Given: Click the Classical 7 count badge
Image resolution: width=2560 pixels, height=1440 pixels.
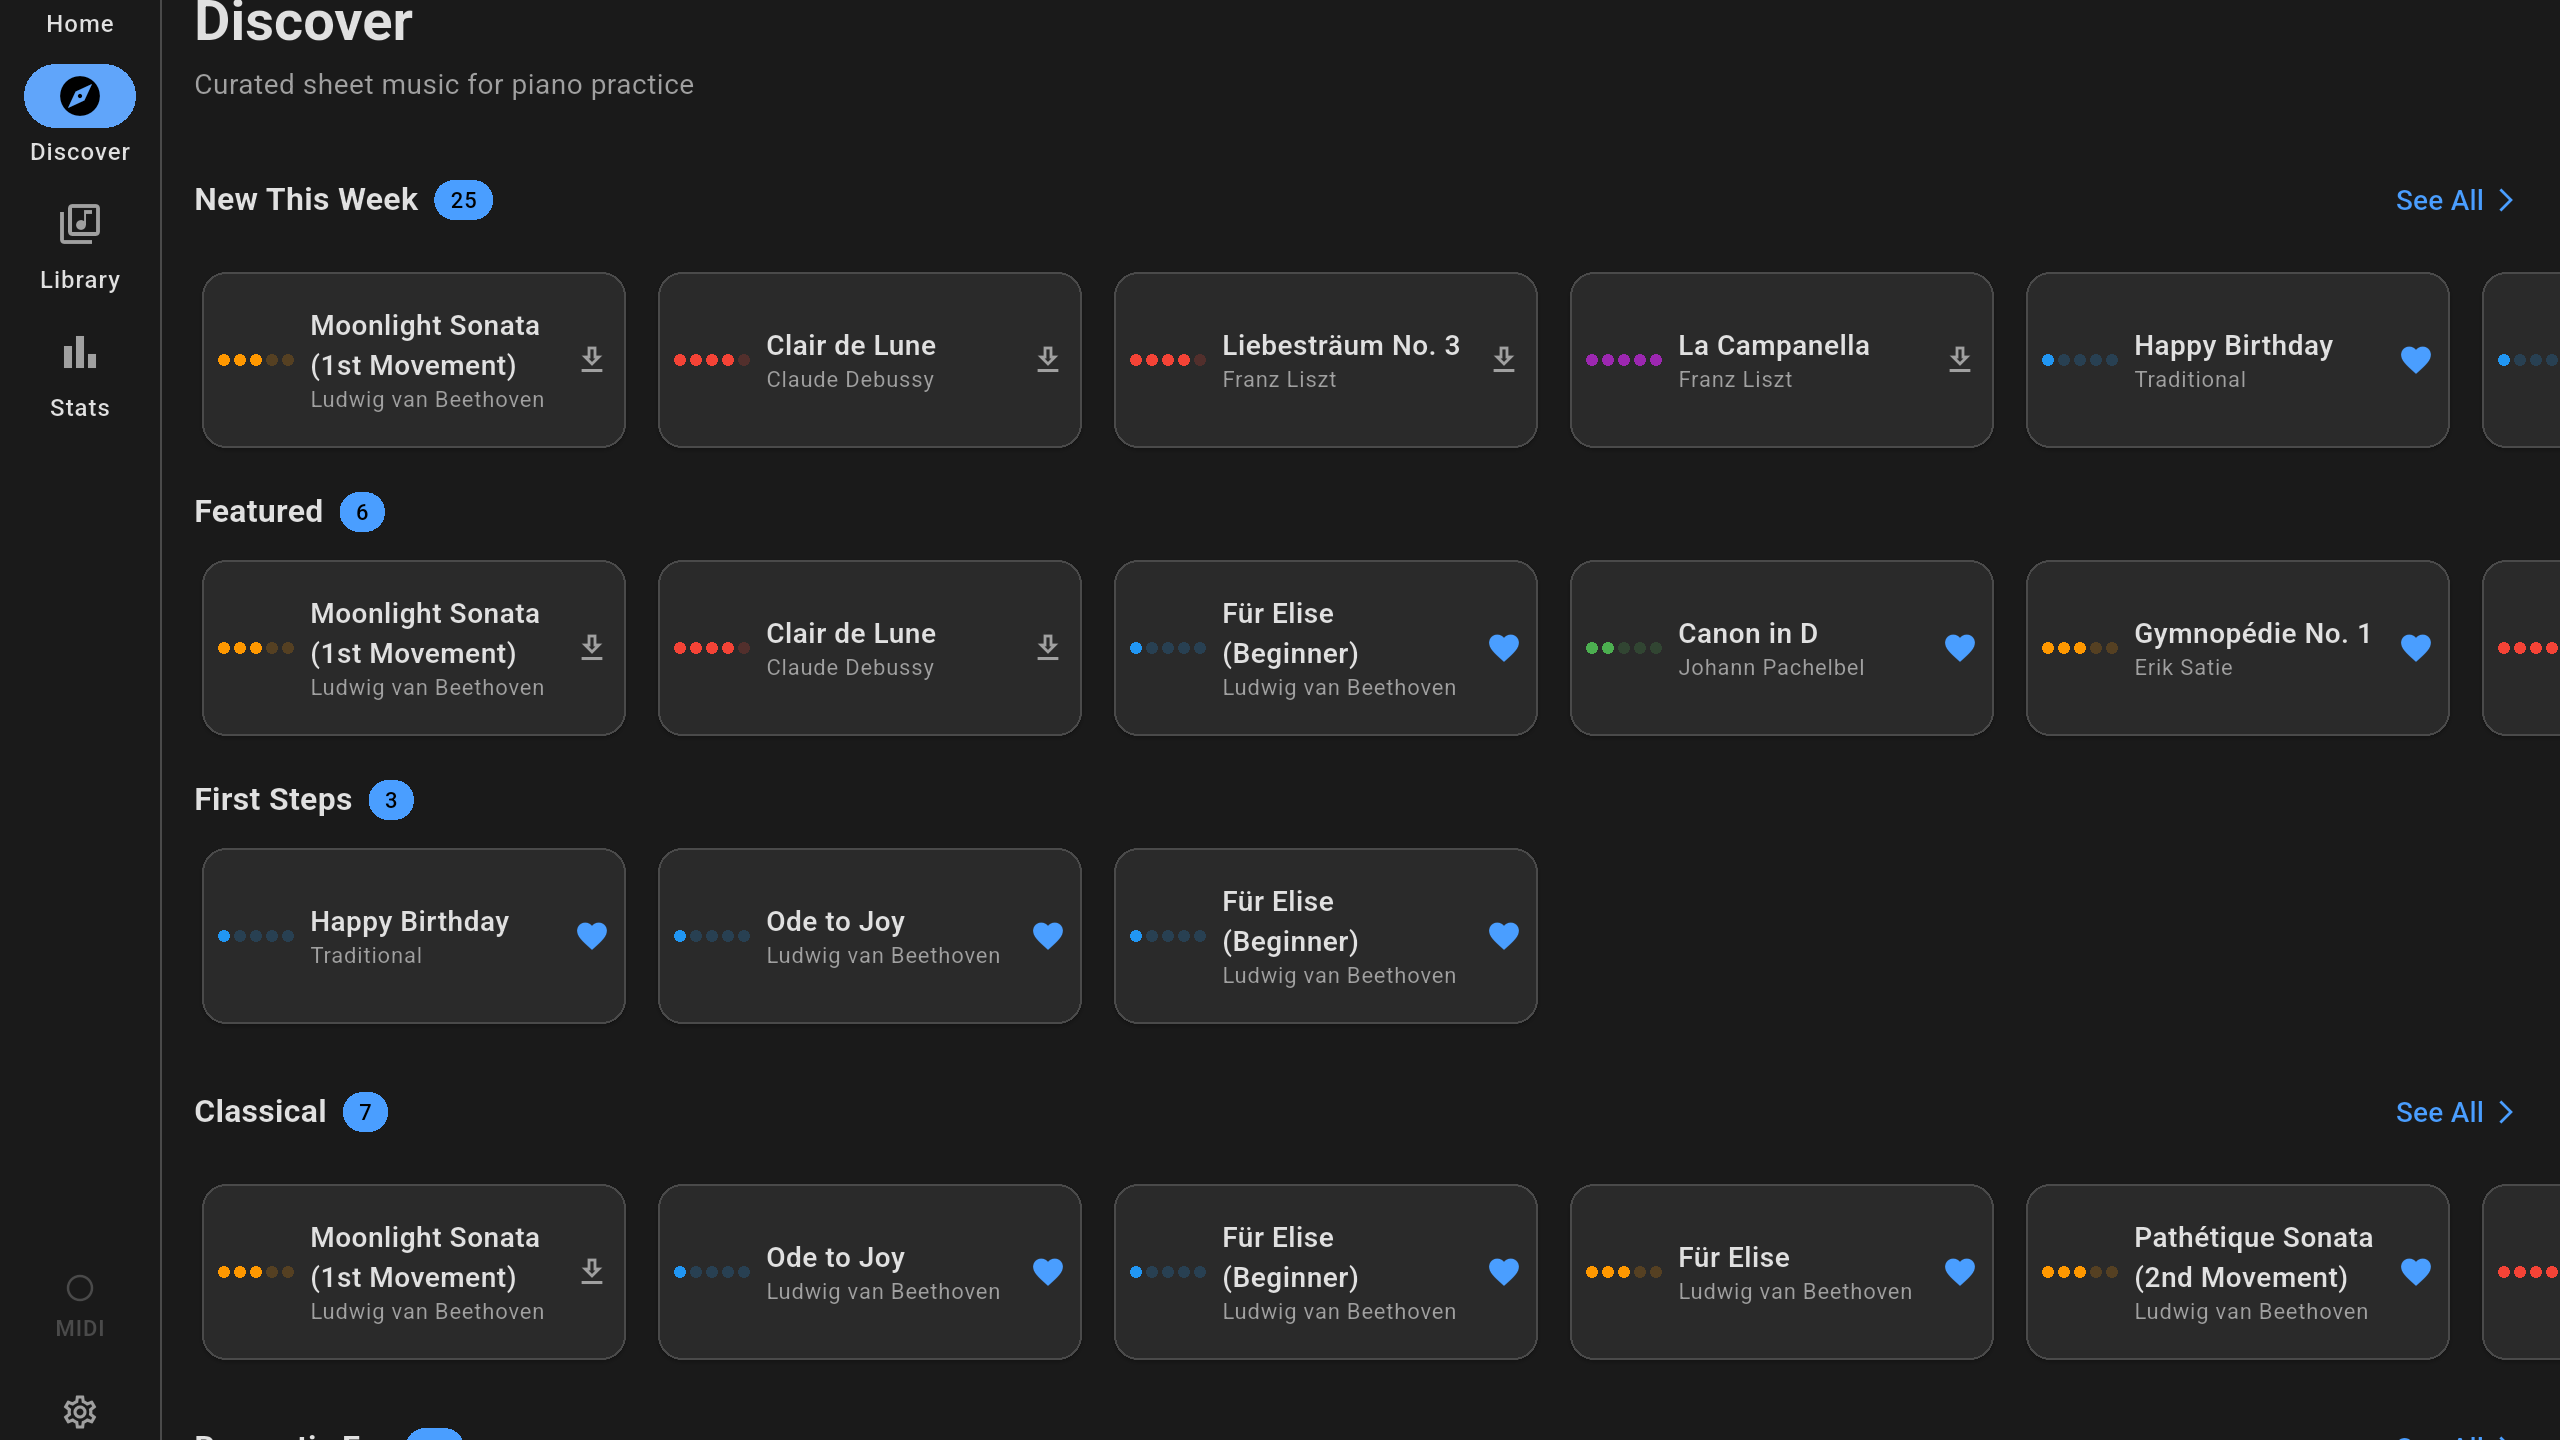Looking at the screenshot, I should (x=365, y=1112).
